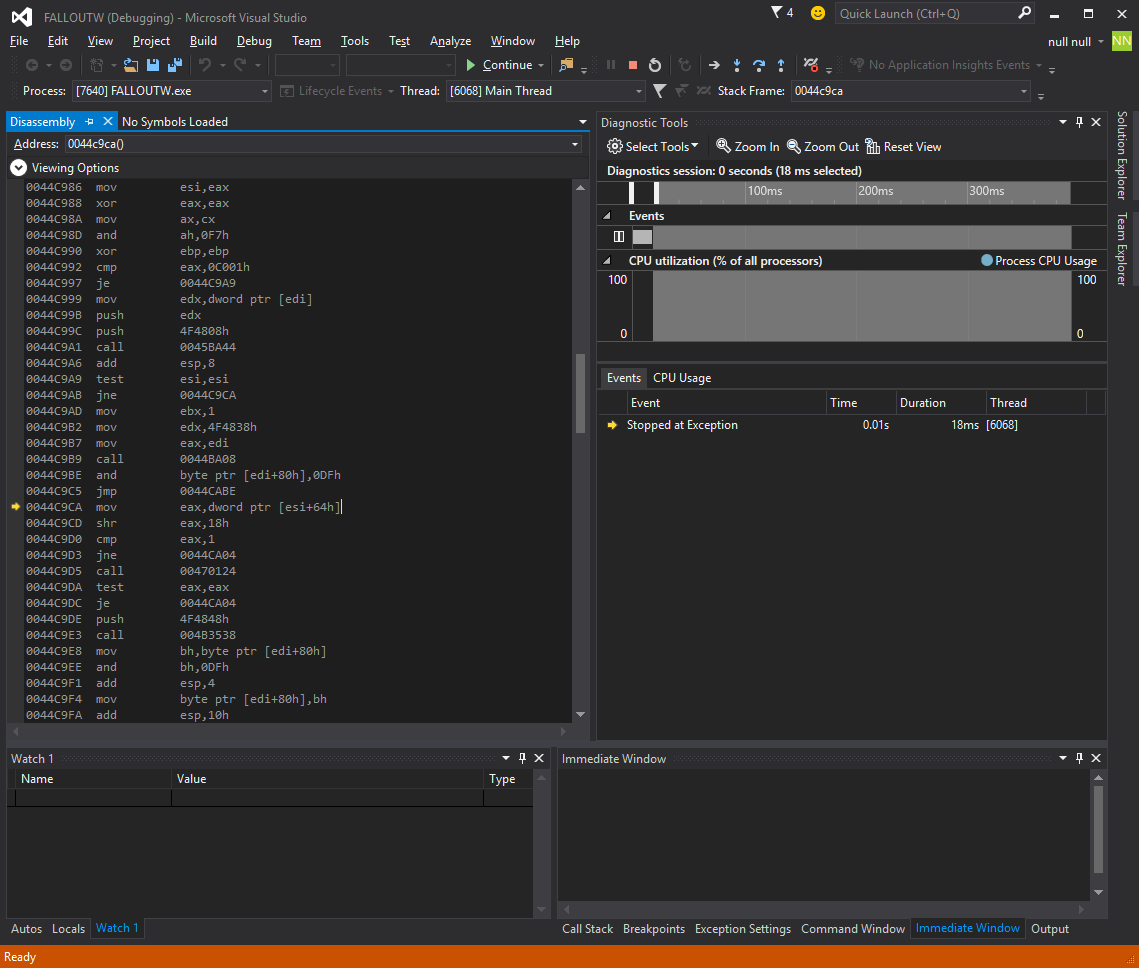Open the Analyze menu
This screenshot has height=968, width=1139.
(450, 41)
